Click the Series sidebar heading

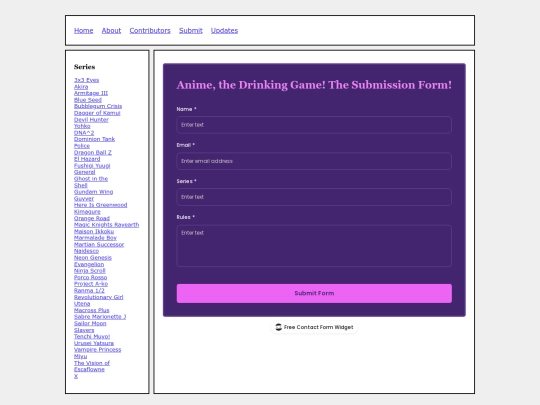coord(84,67)
